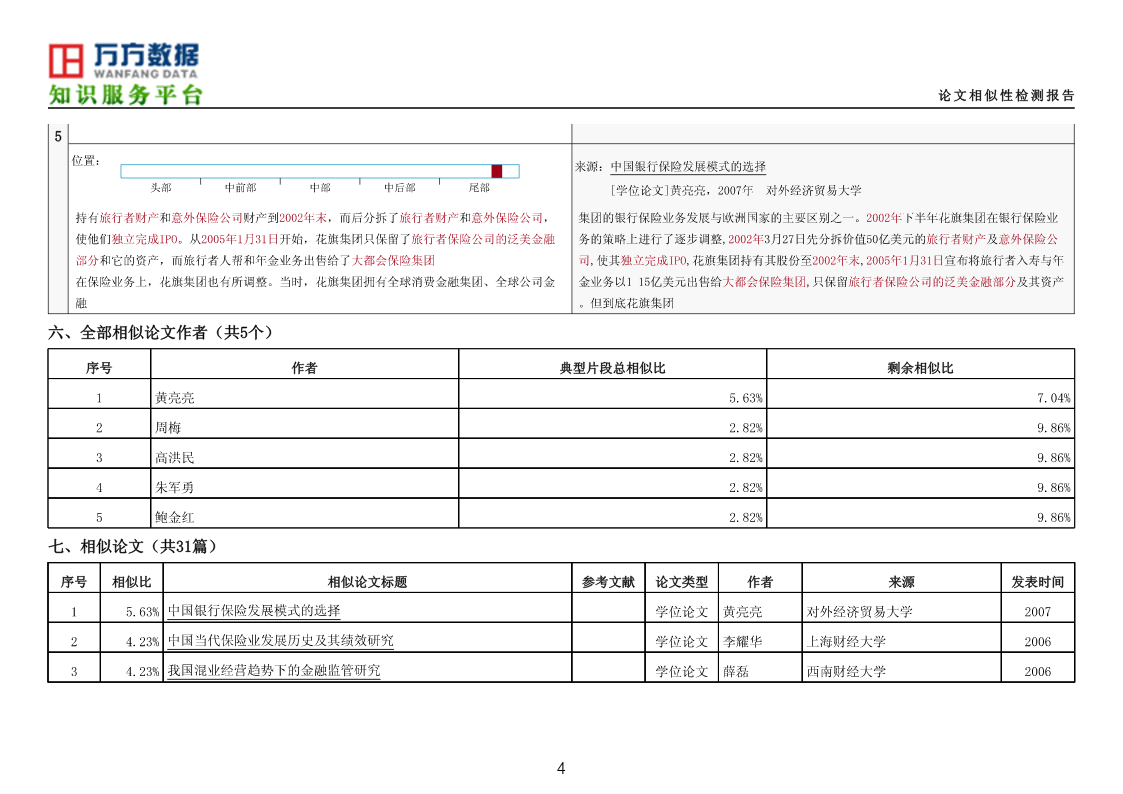Click the 位置 label
This screenshot has width=1123, height=794.
85,160
